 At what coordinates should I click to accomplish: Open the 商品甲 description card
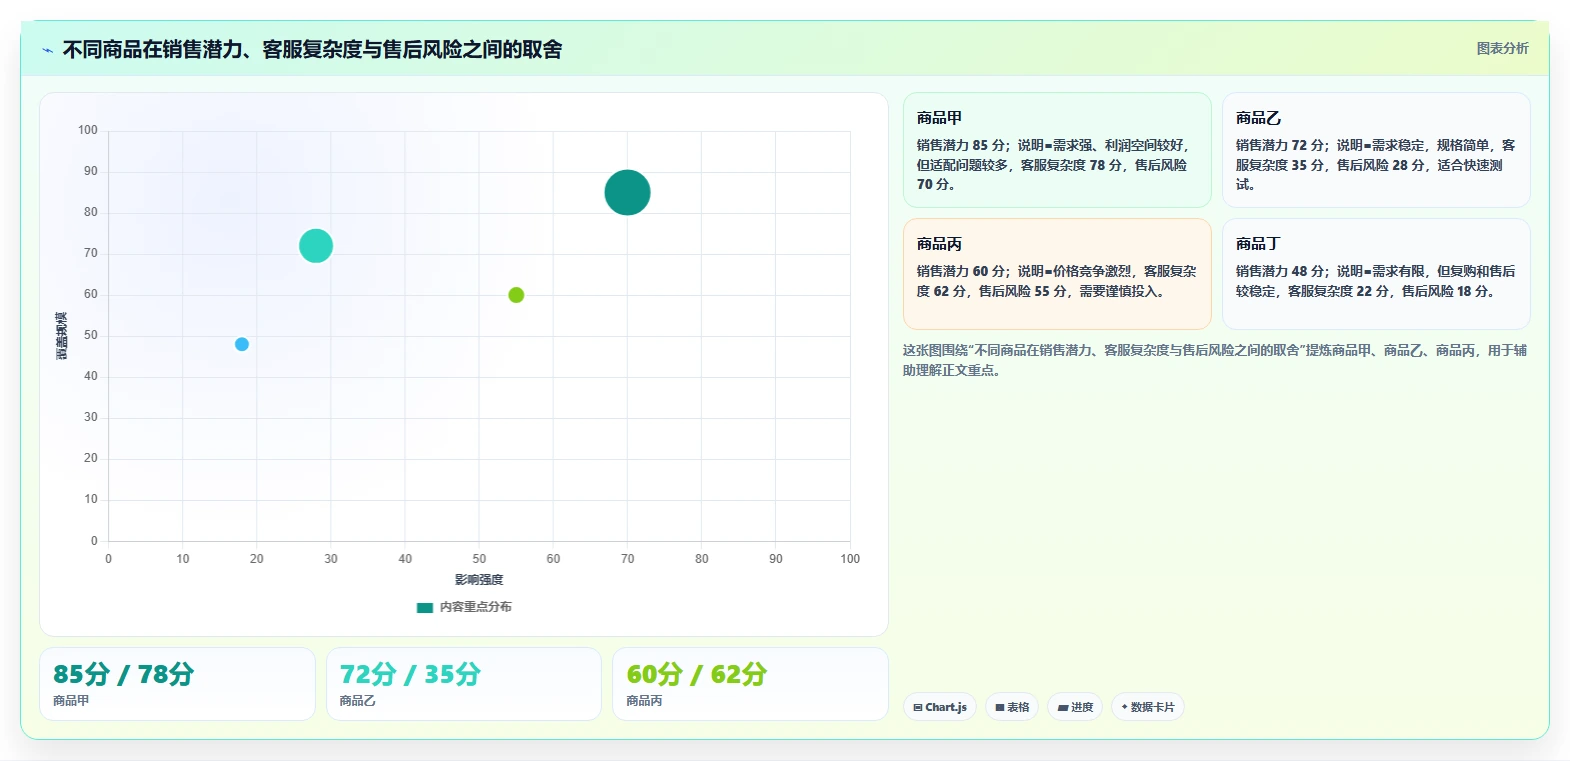pyautogui.click(x=1057, y=150)
